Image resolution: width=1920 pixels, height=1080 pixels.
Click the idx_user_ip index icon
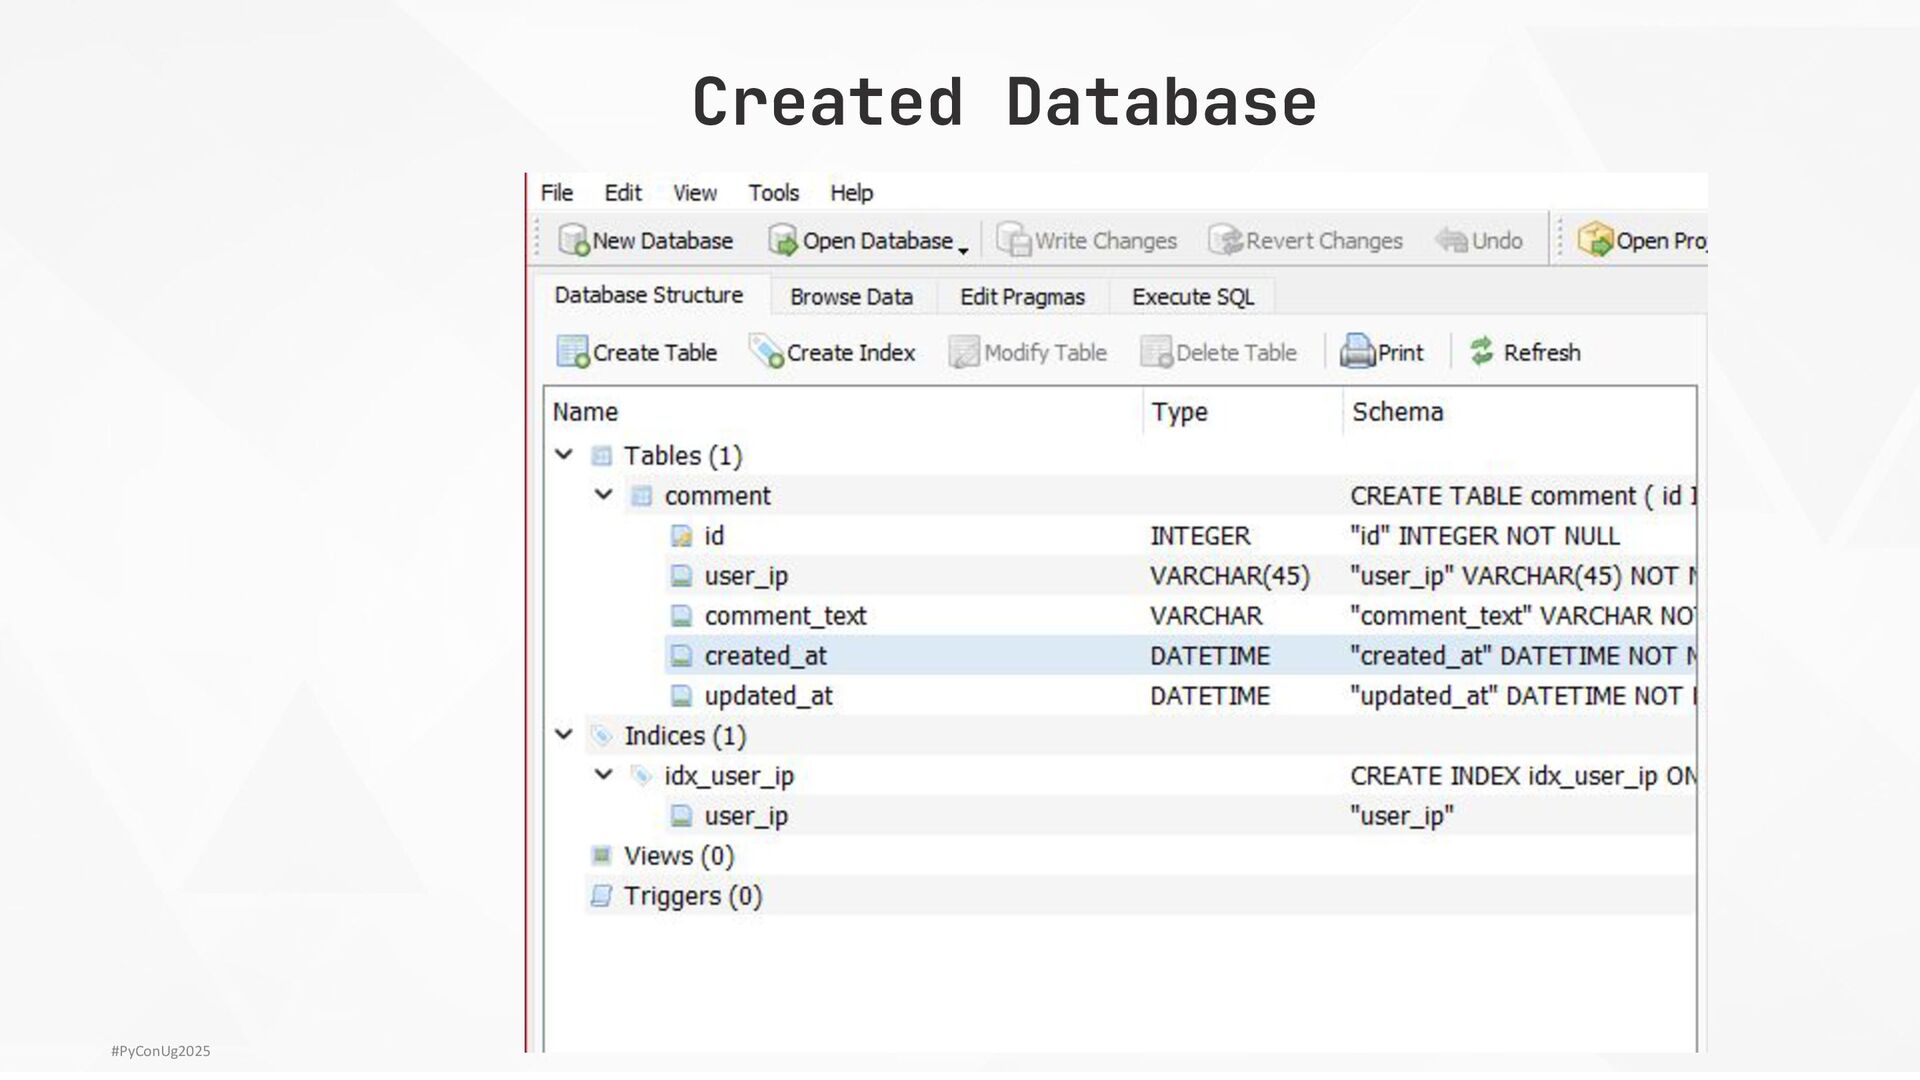click(641, 776)
